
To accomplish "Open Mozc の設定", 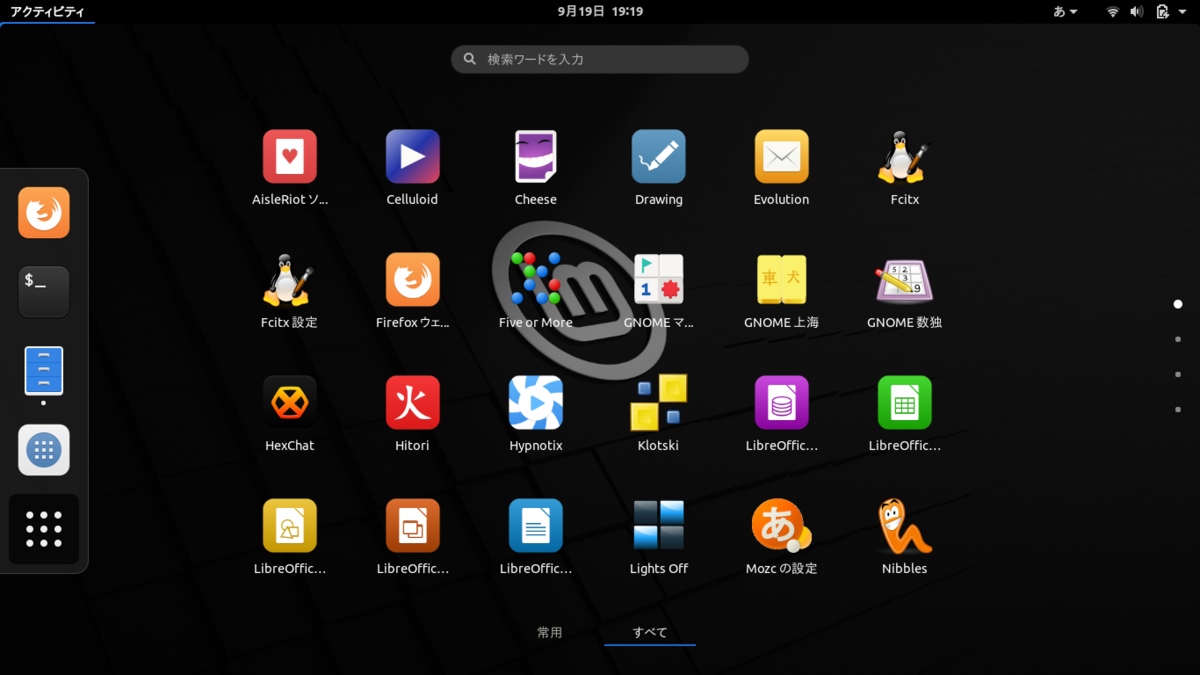I will pyautogui.click(x=781, y=526).
